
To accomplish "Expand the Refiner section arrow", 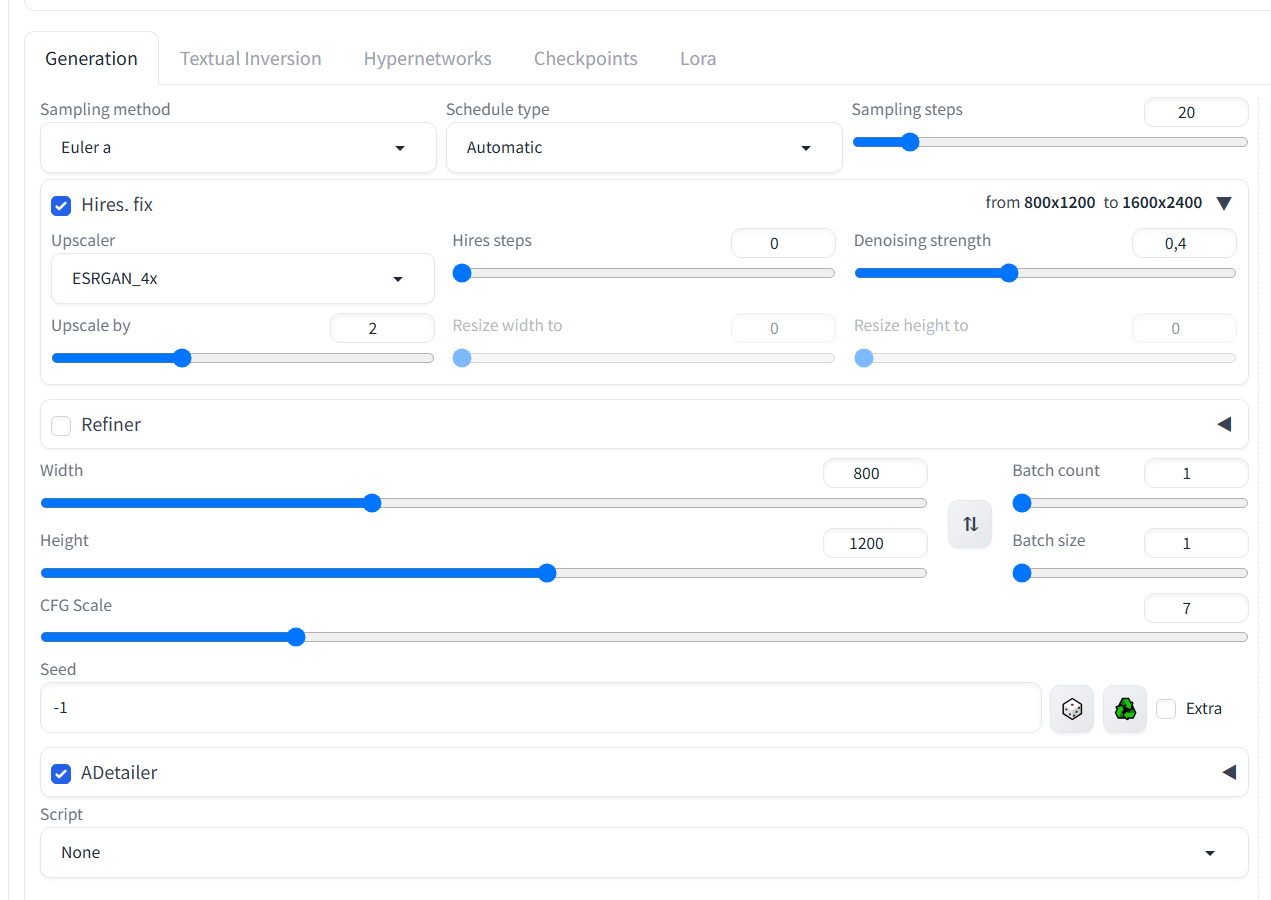I will coord(1224,425).
